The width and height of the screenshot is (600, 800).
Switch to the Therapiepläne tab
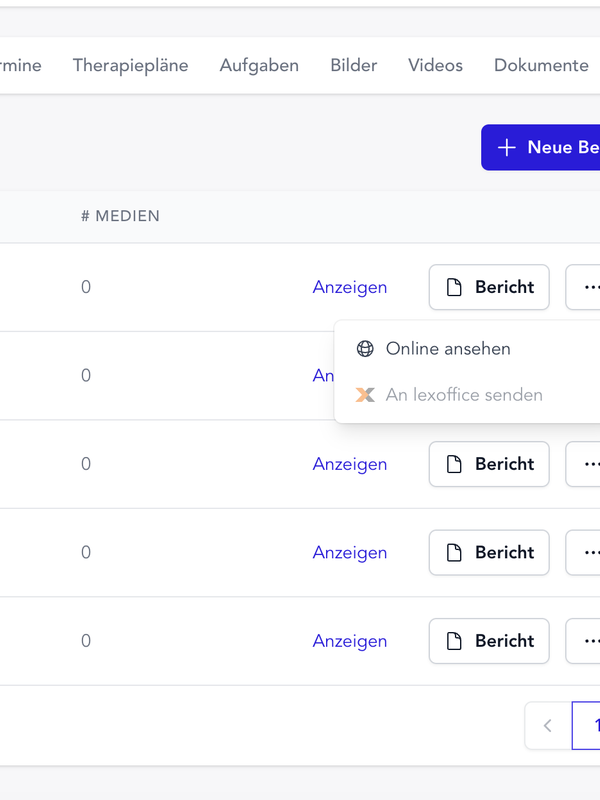(131, 65)
